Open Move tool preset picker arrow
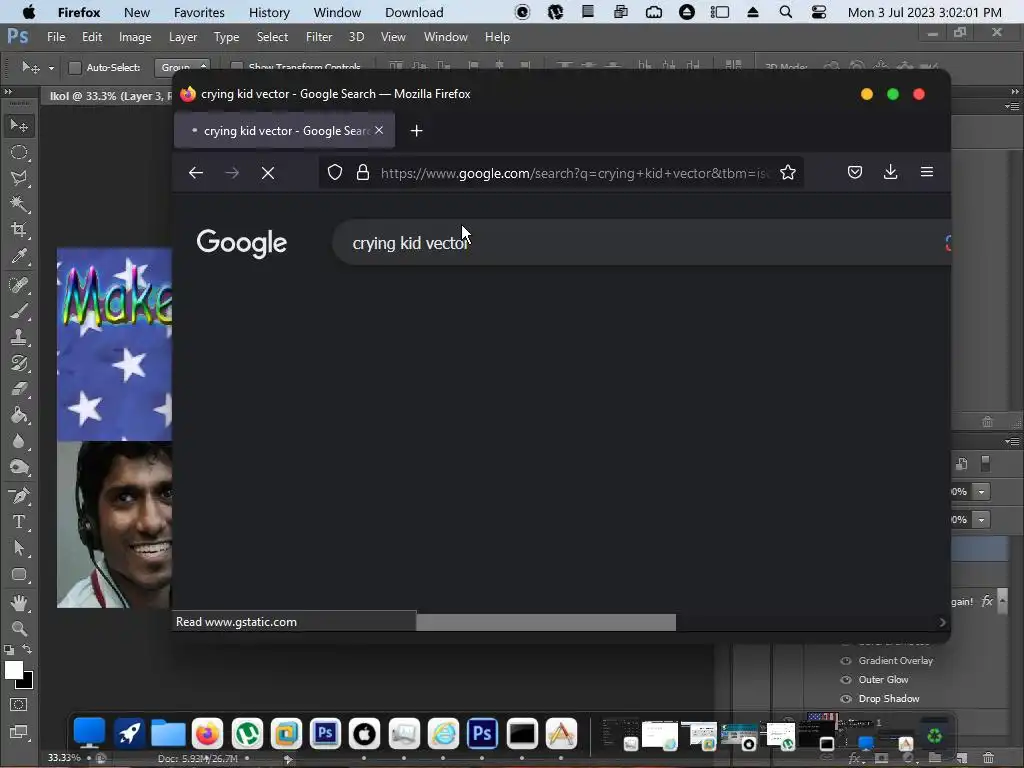The image size is (1024, 768). coord(51,68)
